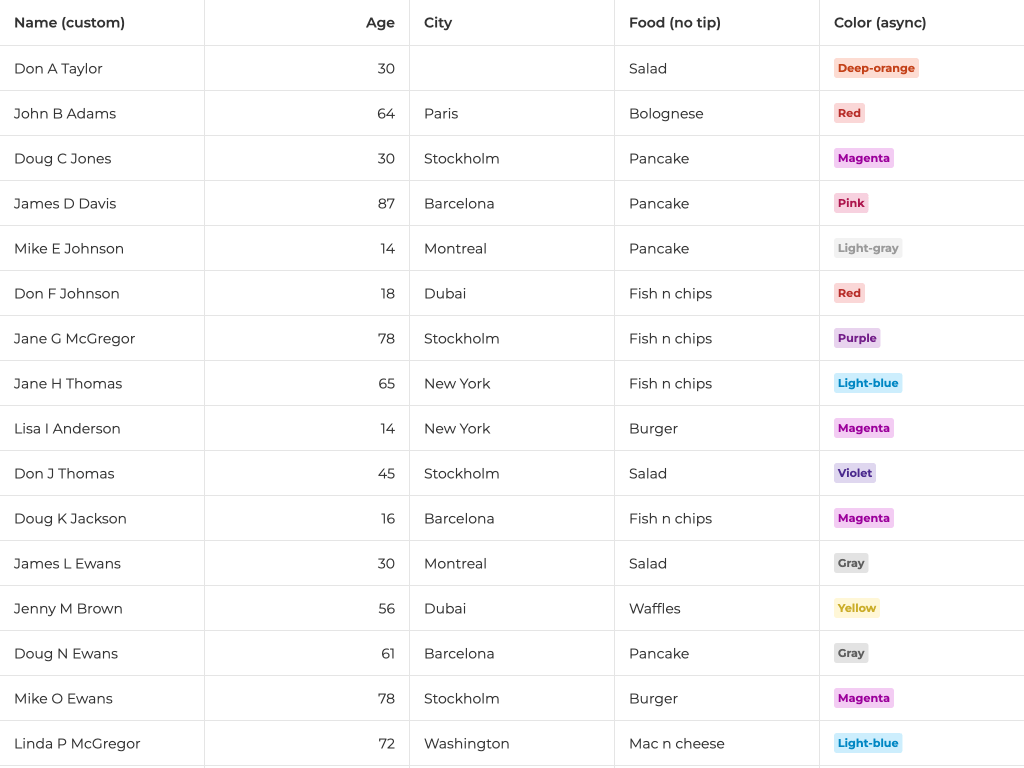Click the Name (custom) column header

click(69, 23)
